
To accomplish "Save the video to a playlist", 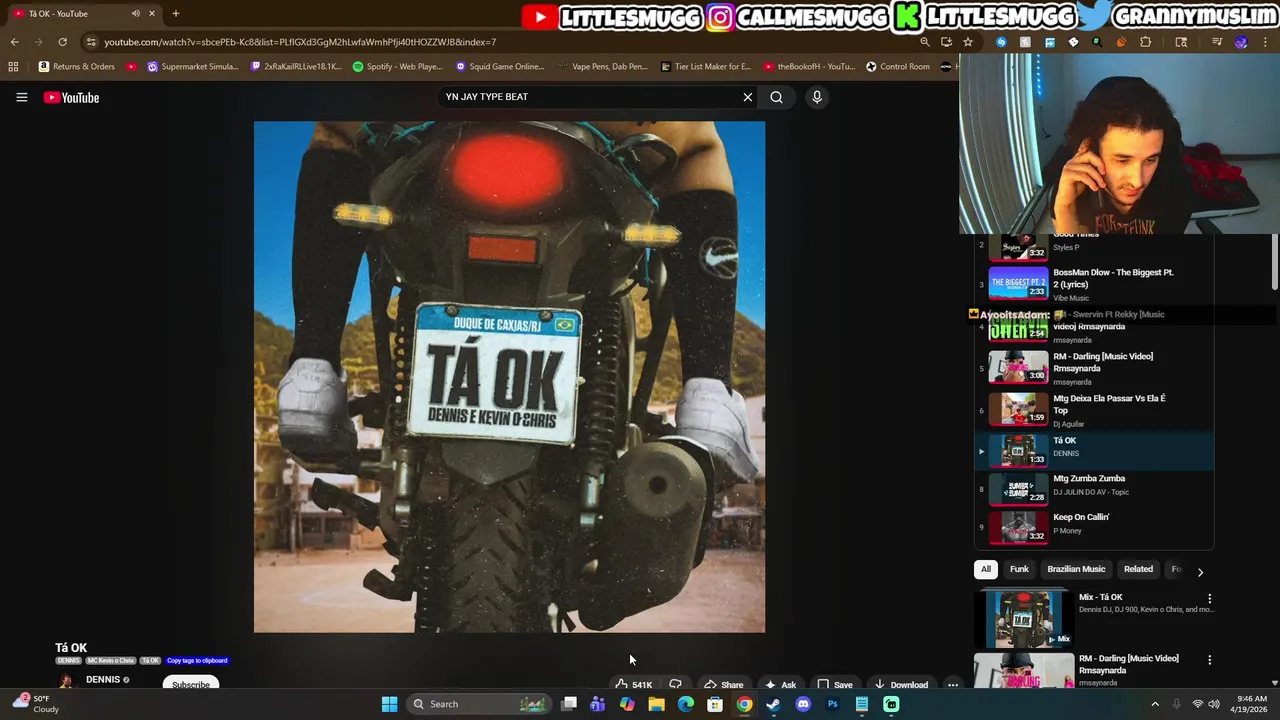I will point(835,685).
